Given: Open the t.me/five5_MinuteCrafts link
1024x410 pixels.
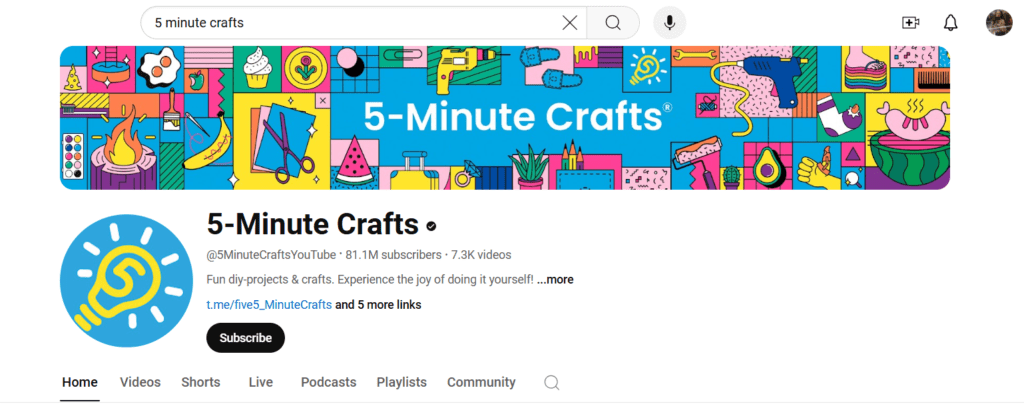Looking at the screenshot, I should (269, 305).
